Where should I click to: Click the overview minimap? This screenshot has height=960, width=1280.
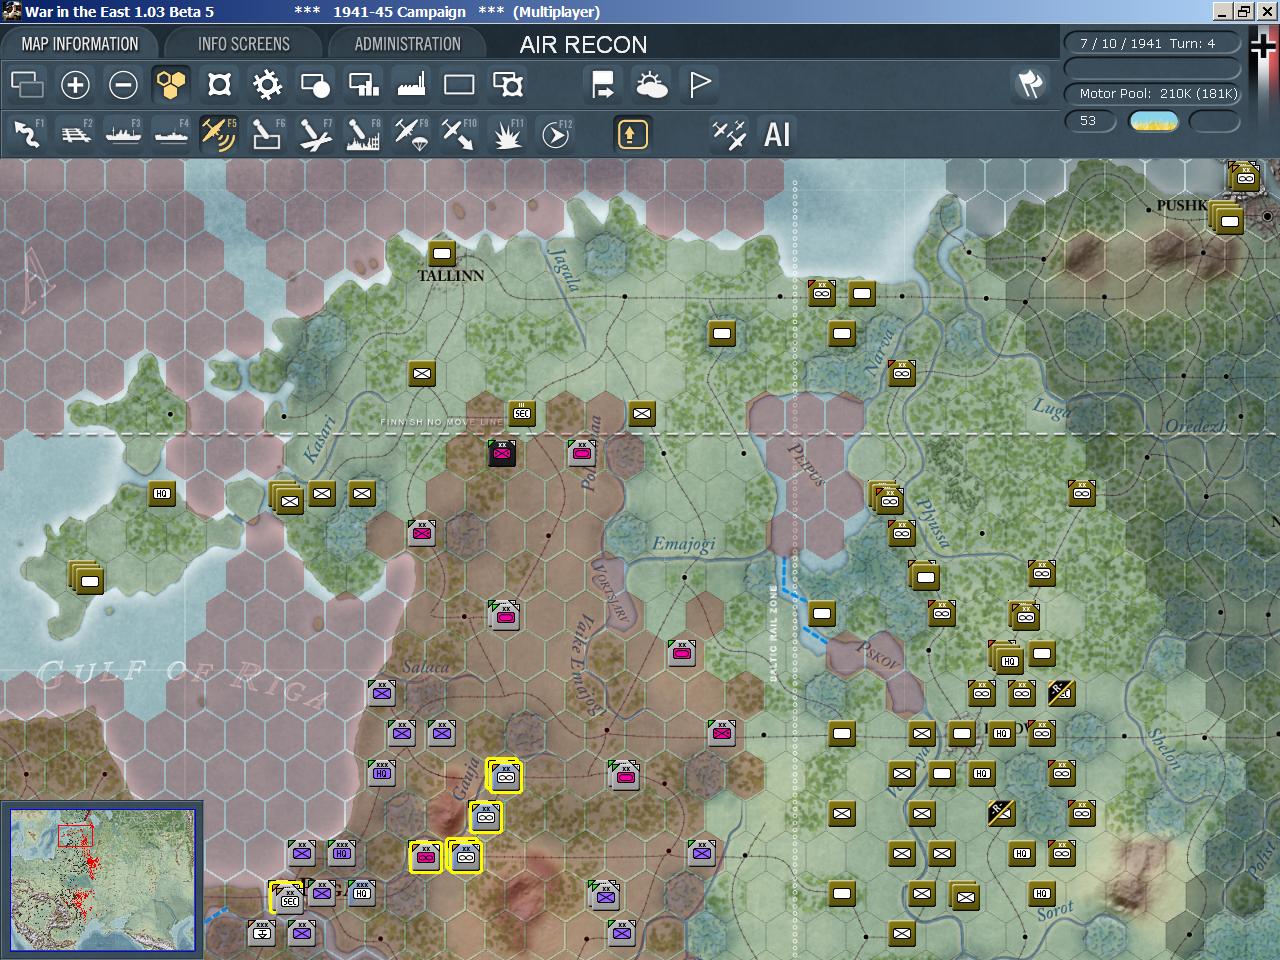(x=102, y=880)
